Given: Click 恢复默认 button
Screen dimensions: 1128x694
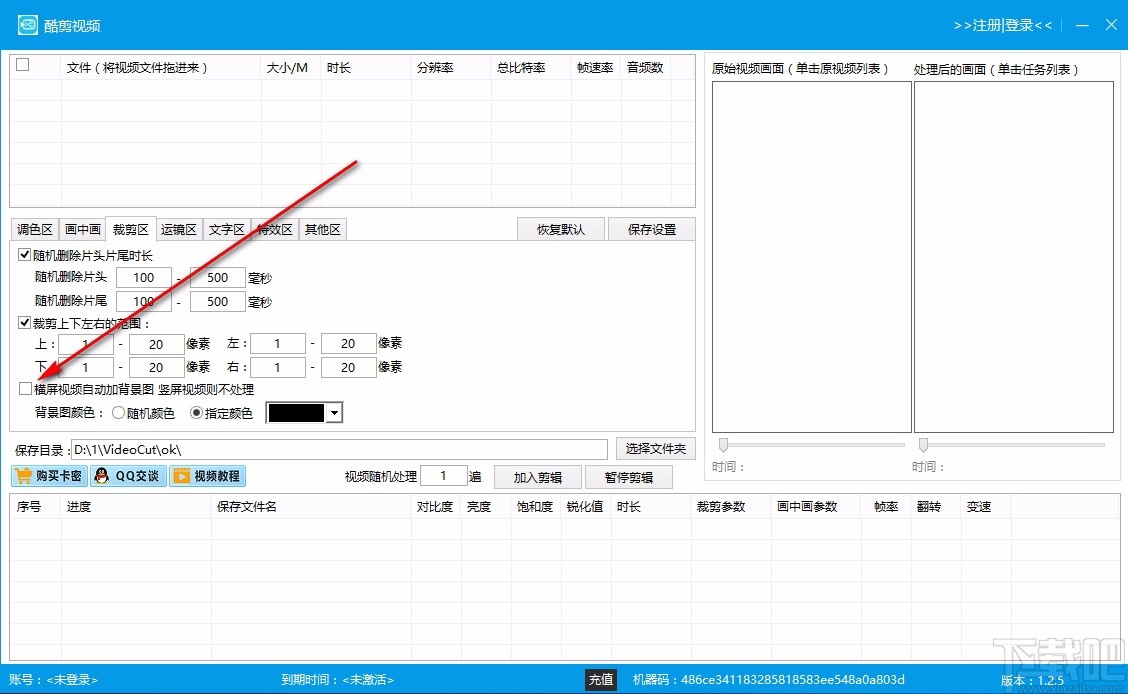Looking at the screenshot, I should (560, 229).
